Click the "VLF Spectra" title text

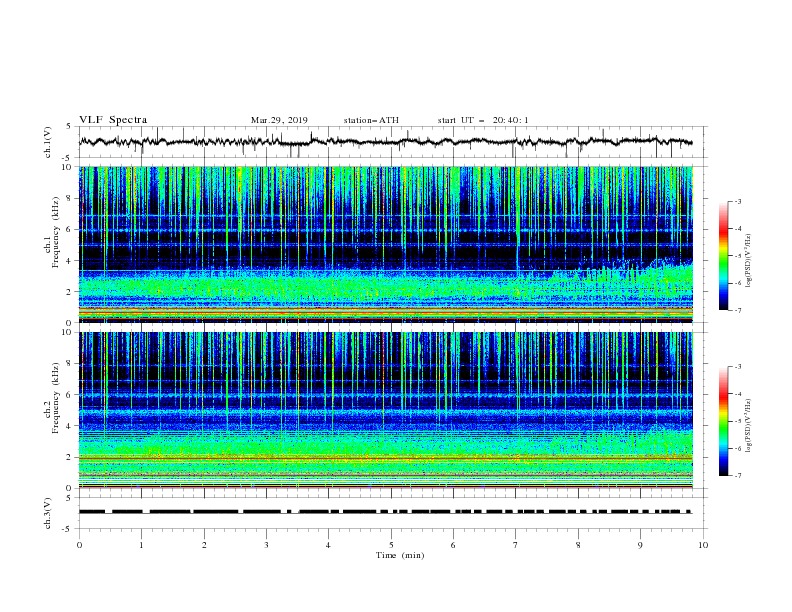coord(113,120)
